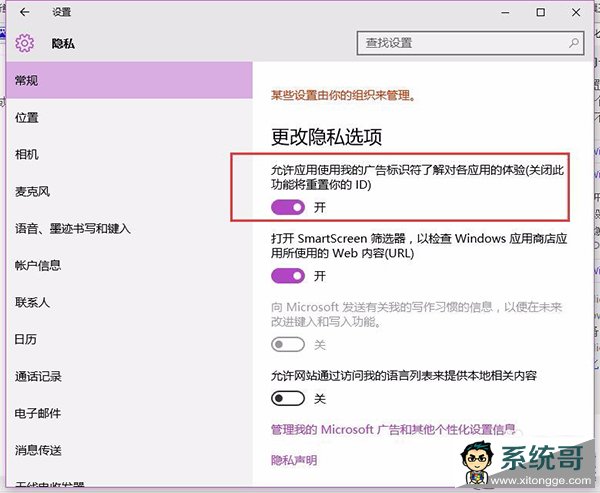The height and width of the screenshot is (493, 600).
Task: Open 管理我的 Microsoft 广告 personalization link
Action: 400,429
